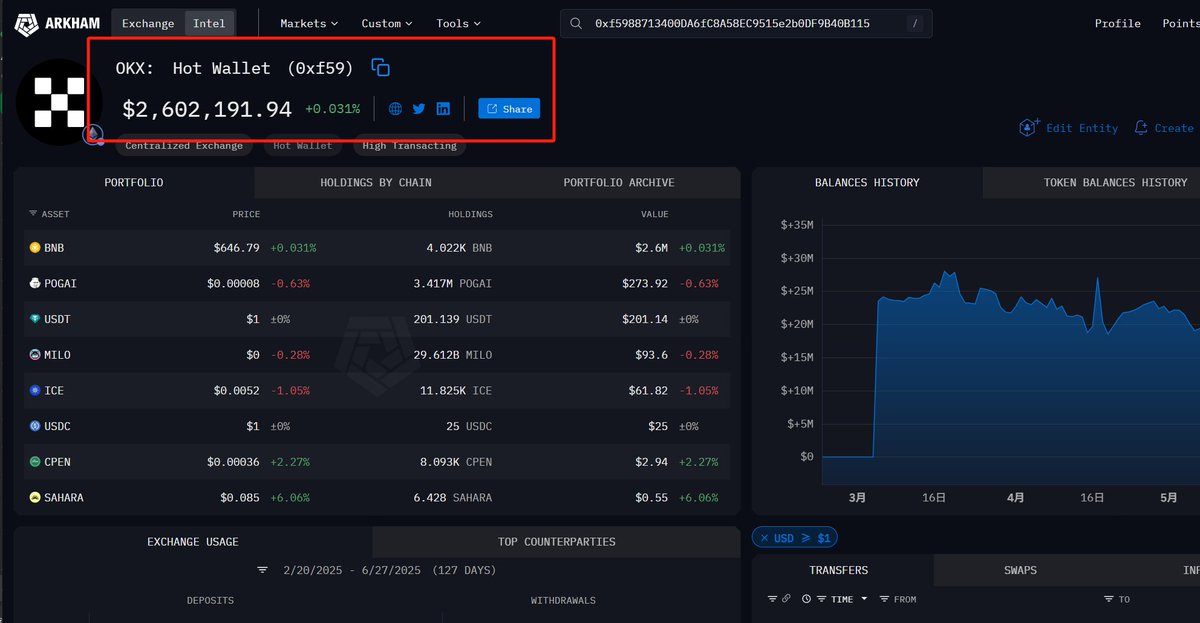Screen dimensions: 1200x623
Task: Click the USDC token icon
Action: coord(35,426)
